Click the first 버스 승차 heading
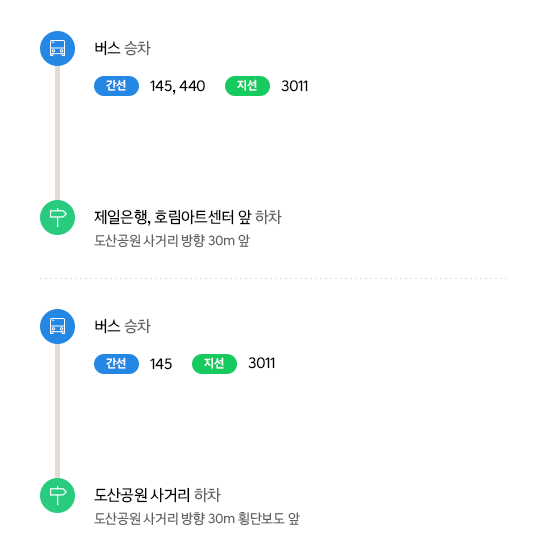 point(122,48)
